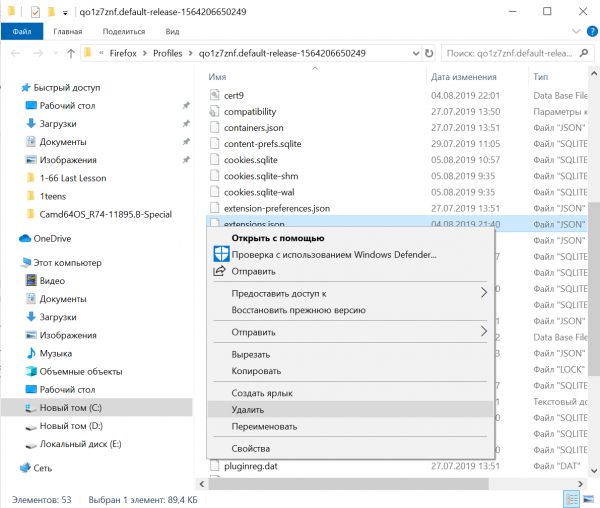Select content-prefs.sqlite file

(x=262, y=144)
